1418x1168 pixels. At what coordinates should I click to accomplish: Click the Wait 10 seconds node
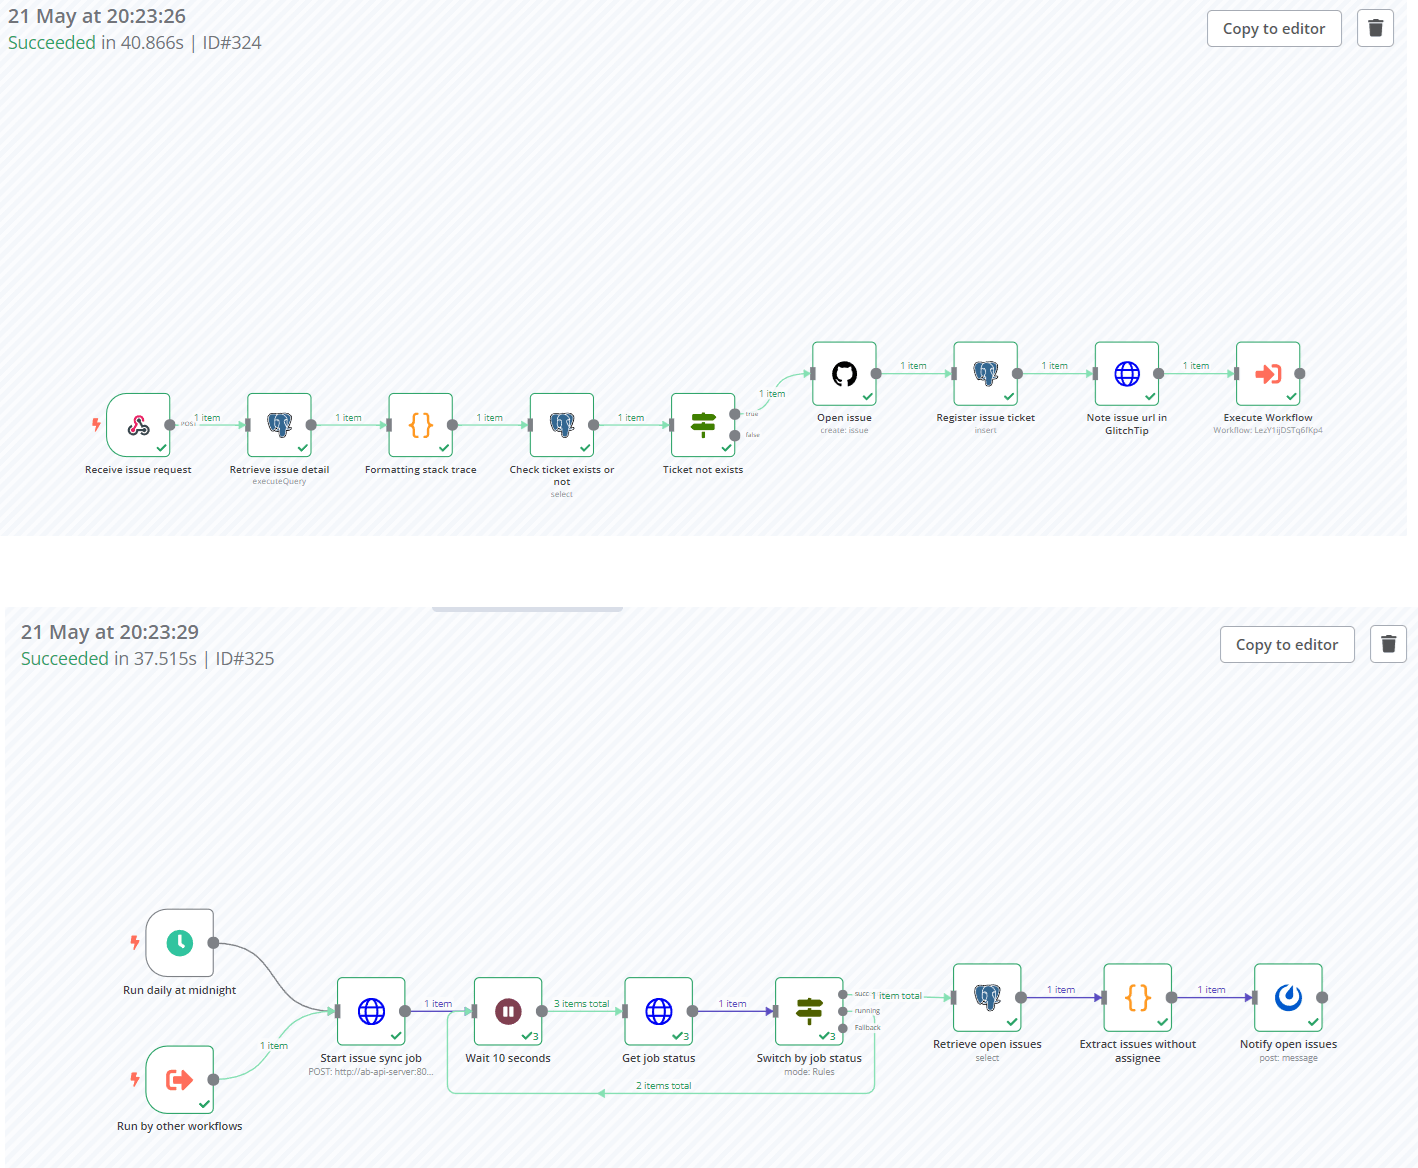tap(508, 1011)
